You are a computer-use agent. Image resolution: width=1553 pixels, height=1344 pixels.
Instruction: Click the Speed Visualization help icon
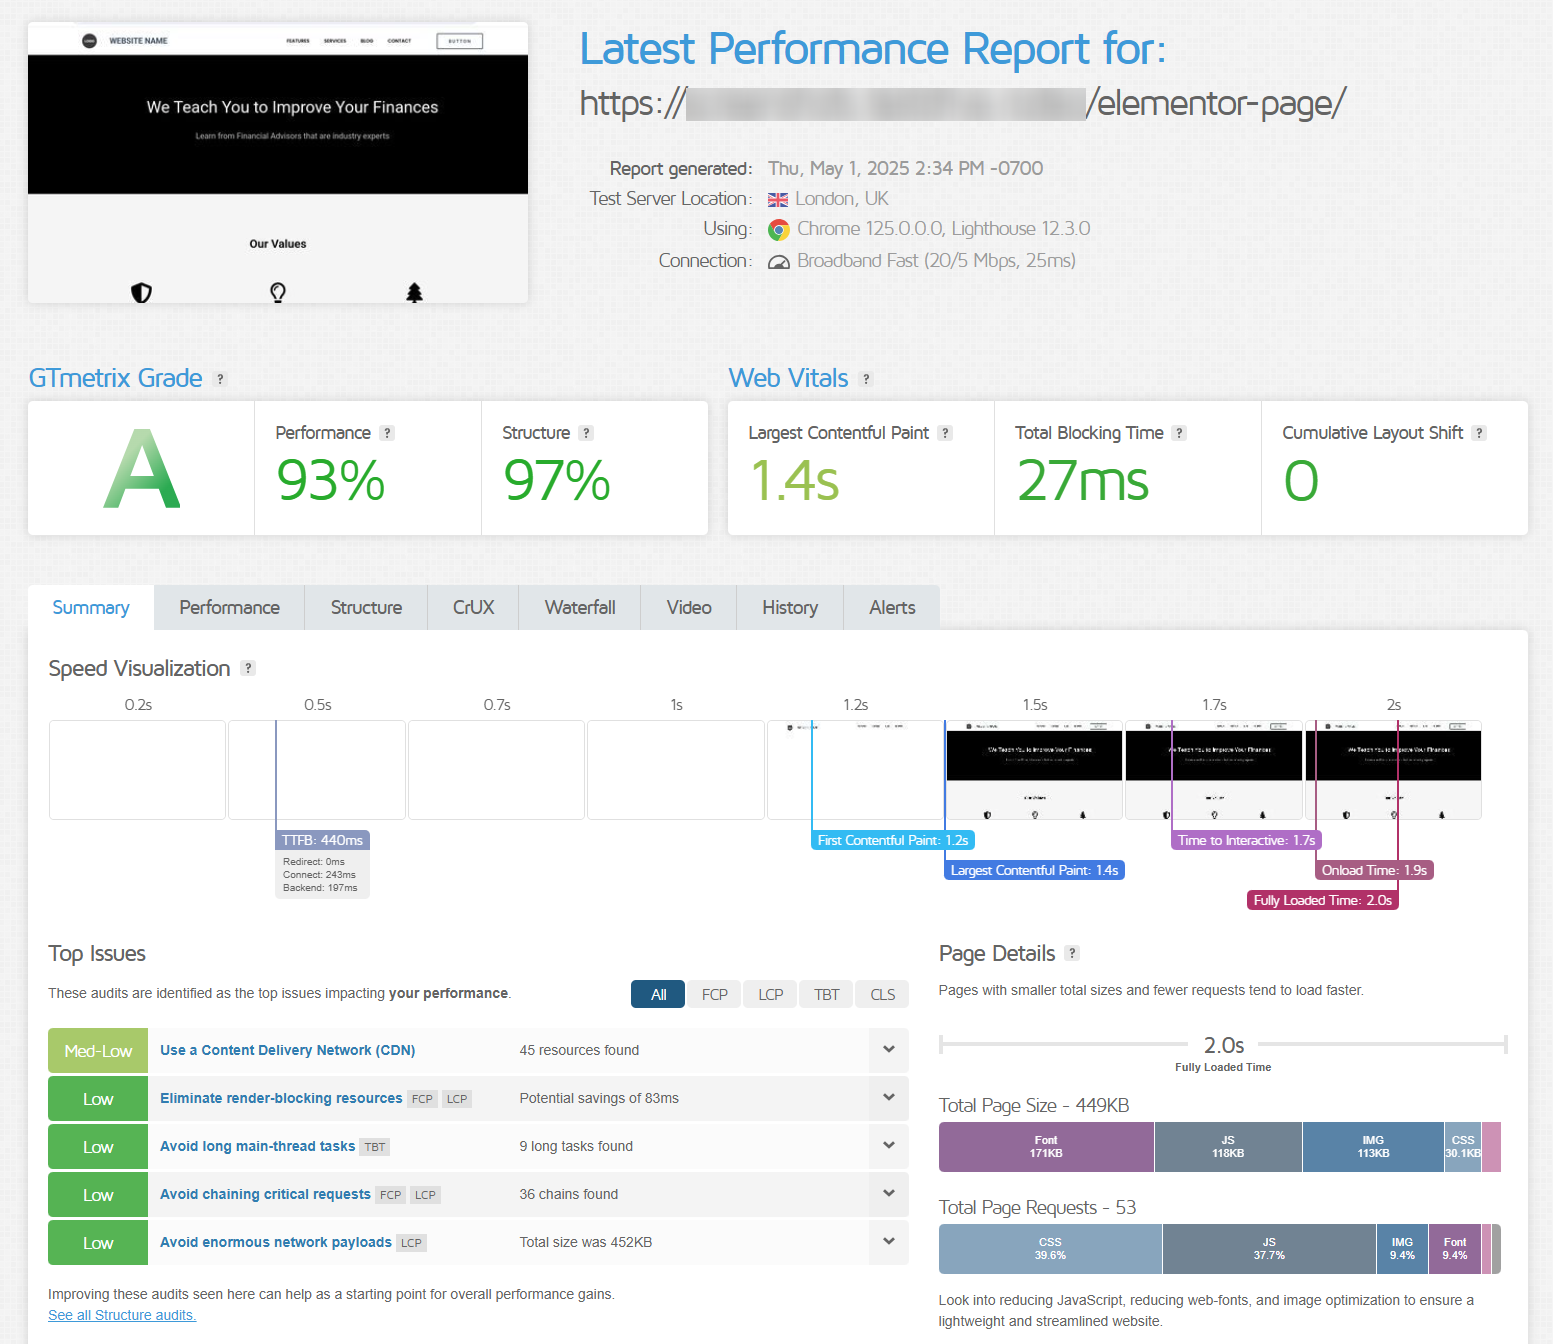[x=248, y=669]
